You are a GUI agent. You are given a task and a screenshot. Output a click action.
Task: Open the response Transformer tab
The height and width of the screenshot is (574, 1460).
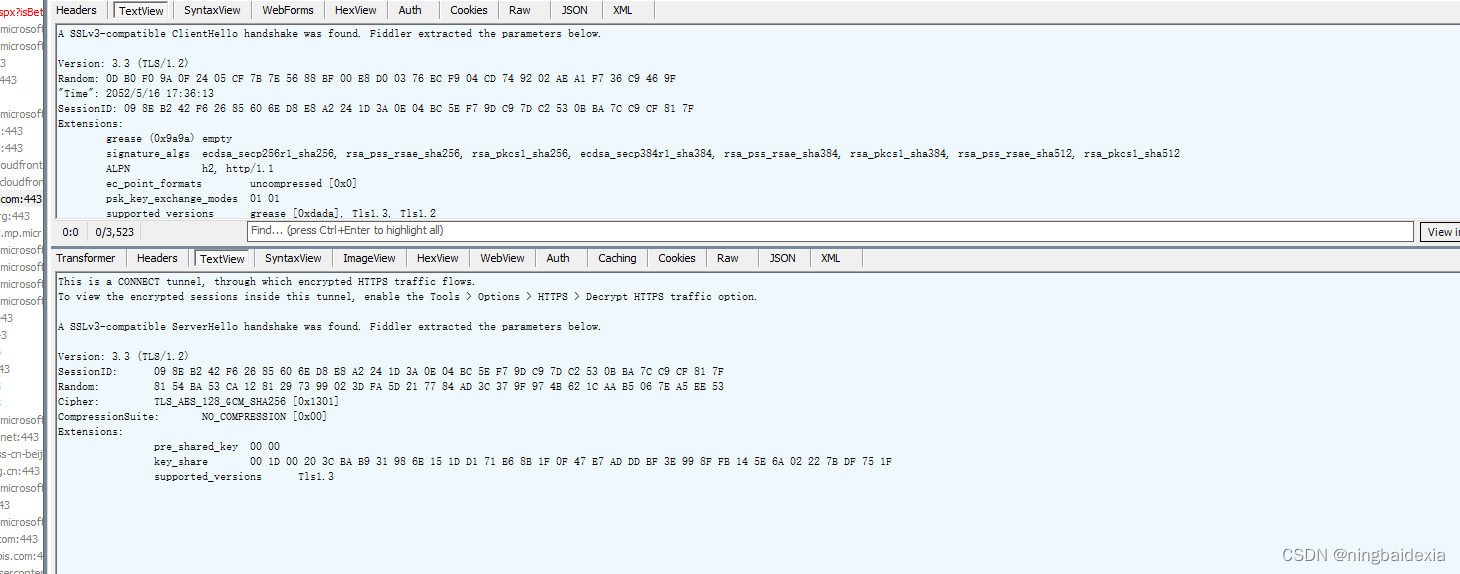86,258
